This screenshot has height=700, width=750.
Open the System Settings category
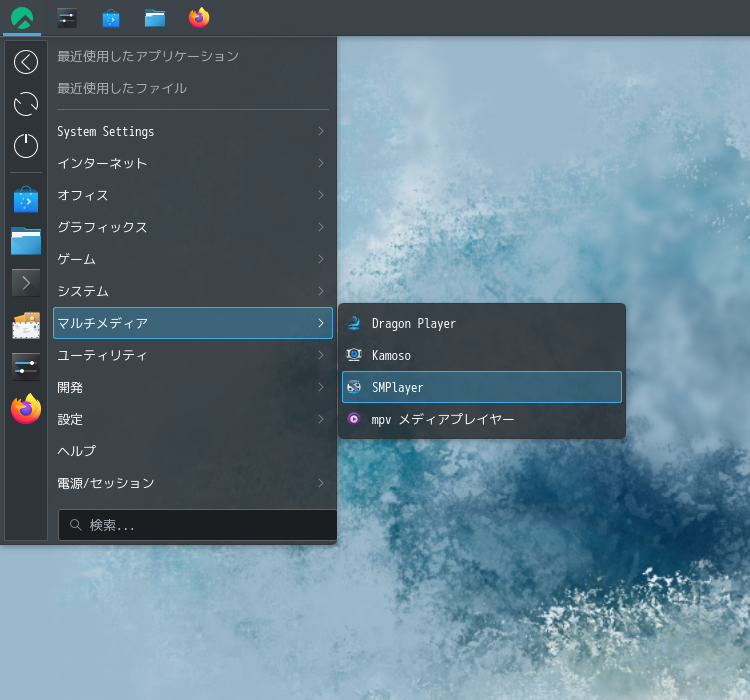click(192, 131)
